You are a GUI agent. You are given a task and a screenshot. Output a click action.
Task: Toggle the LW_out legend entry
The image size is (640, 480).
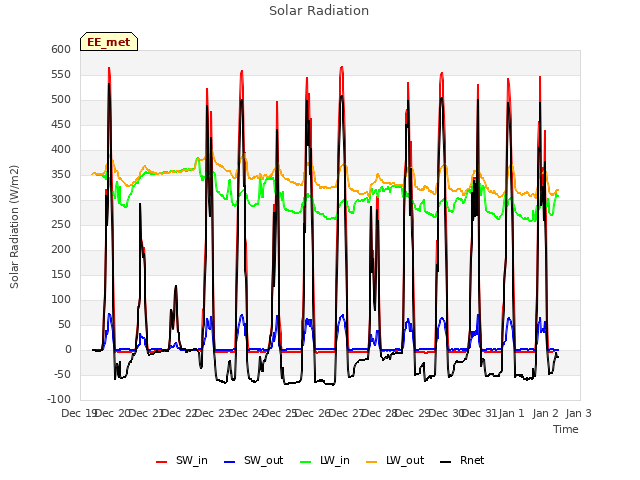(x=395, y=460)
